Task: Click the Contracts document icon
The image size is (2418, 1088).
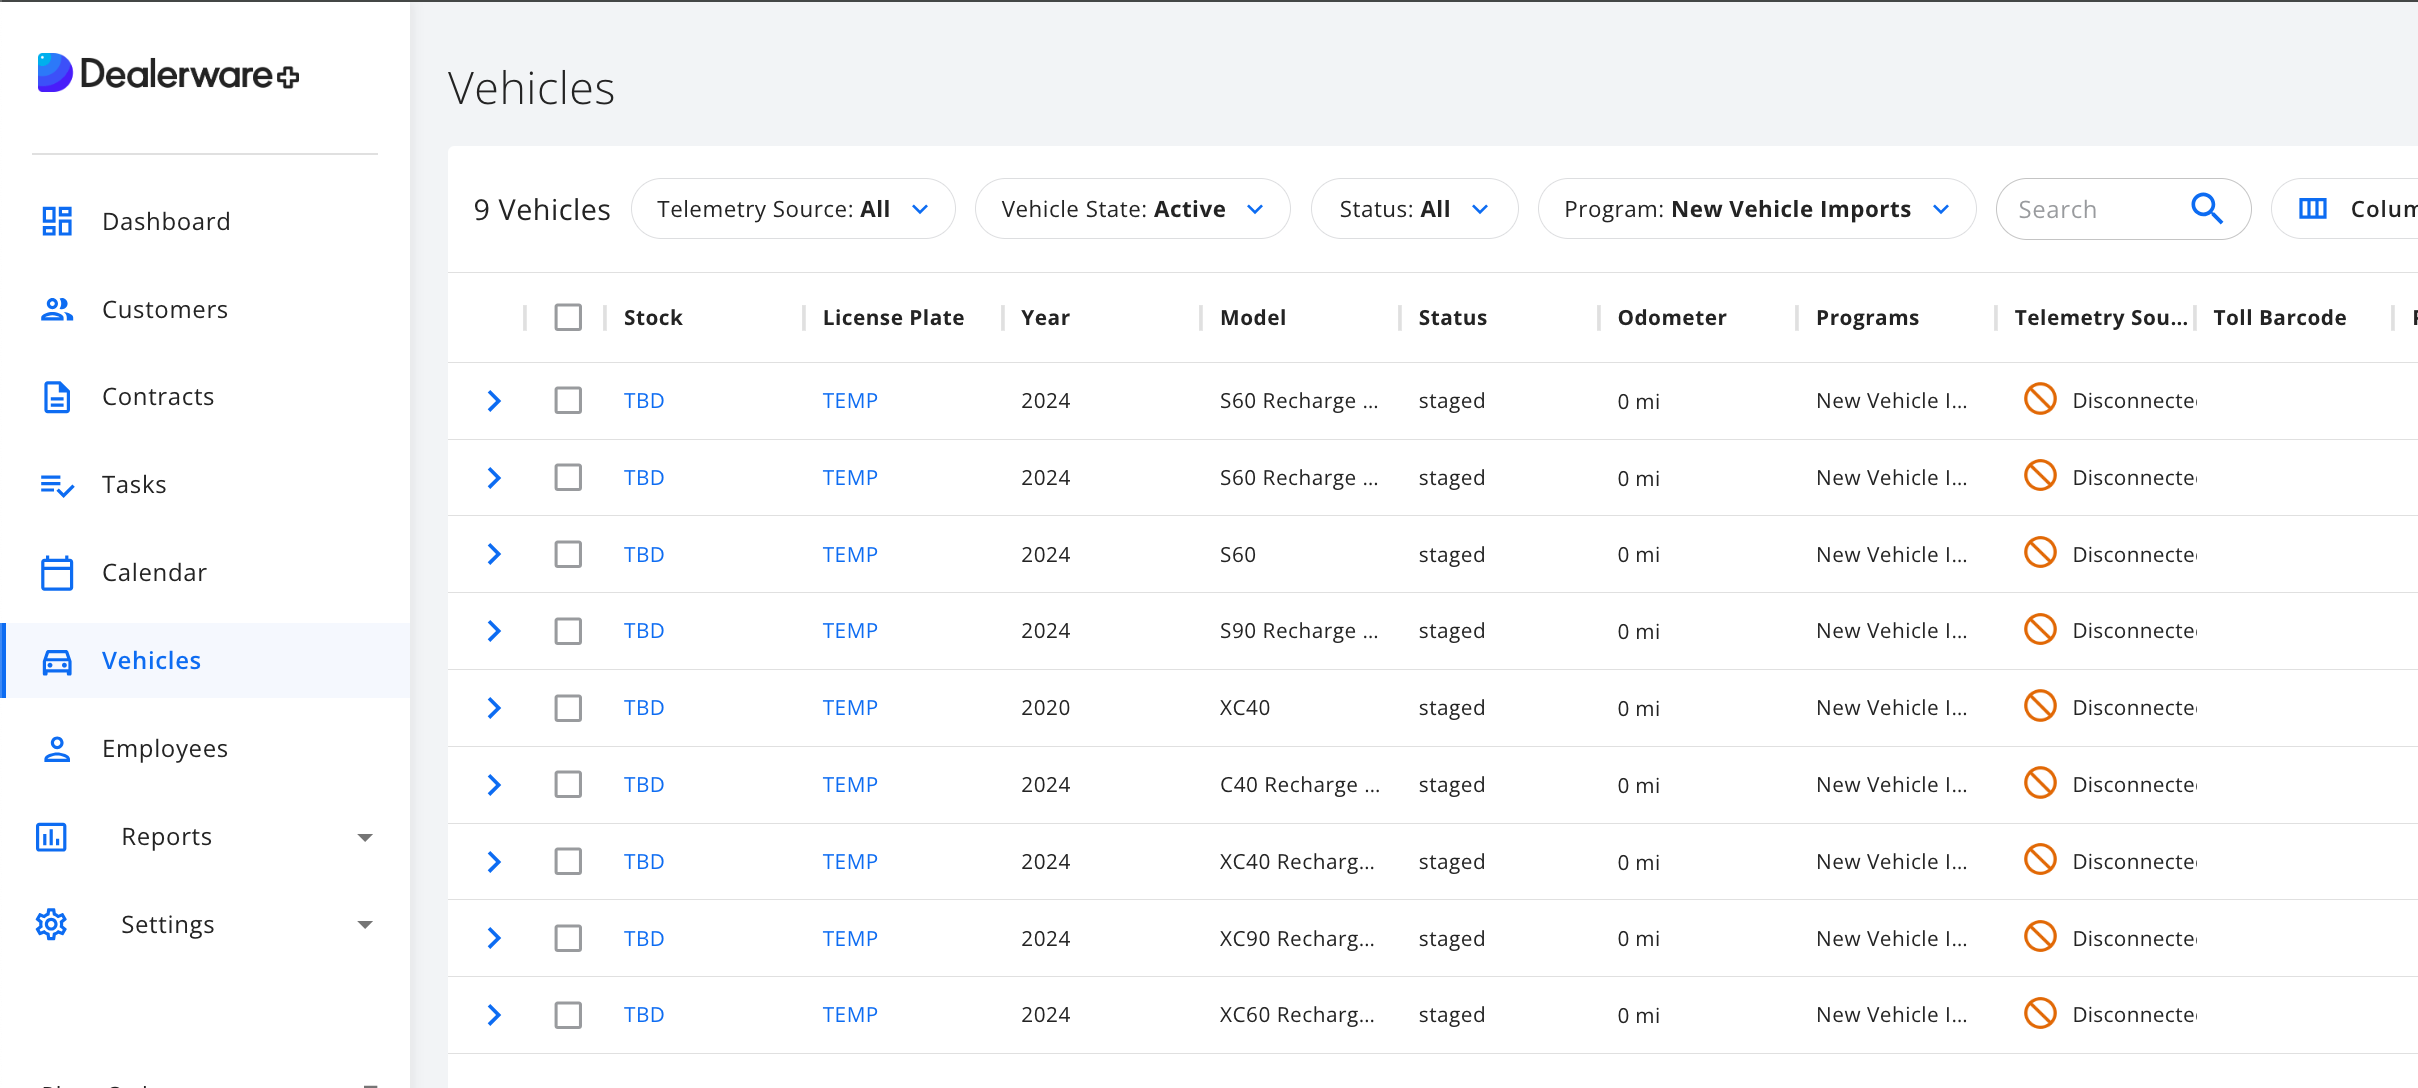Action: pos(57,397)
